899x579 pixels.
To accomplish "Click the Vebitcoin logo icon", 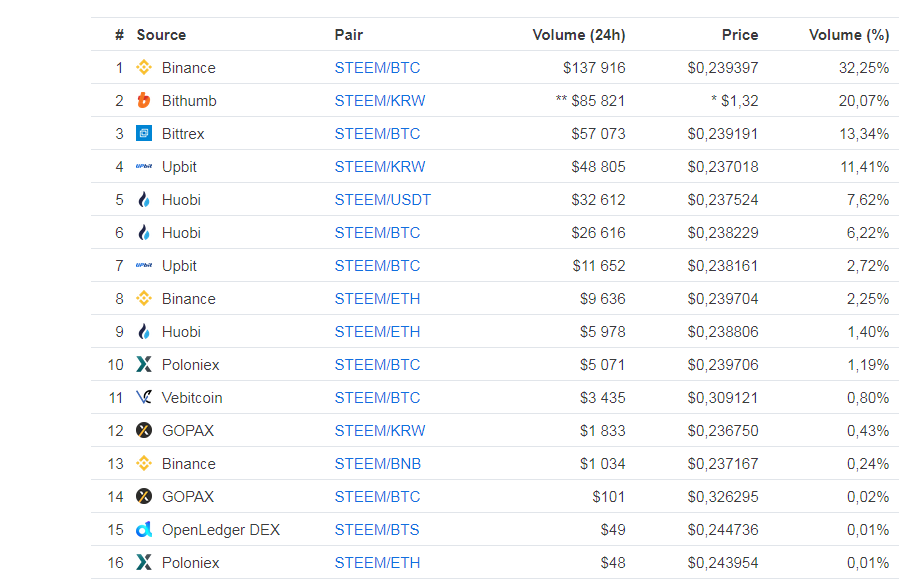I will 144,398.
